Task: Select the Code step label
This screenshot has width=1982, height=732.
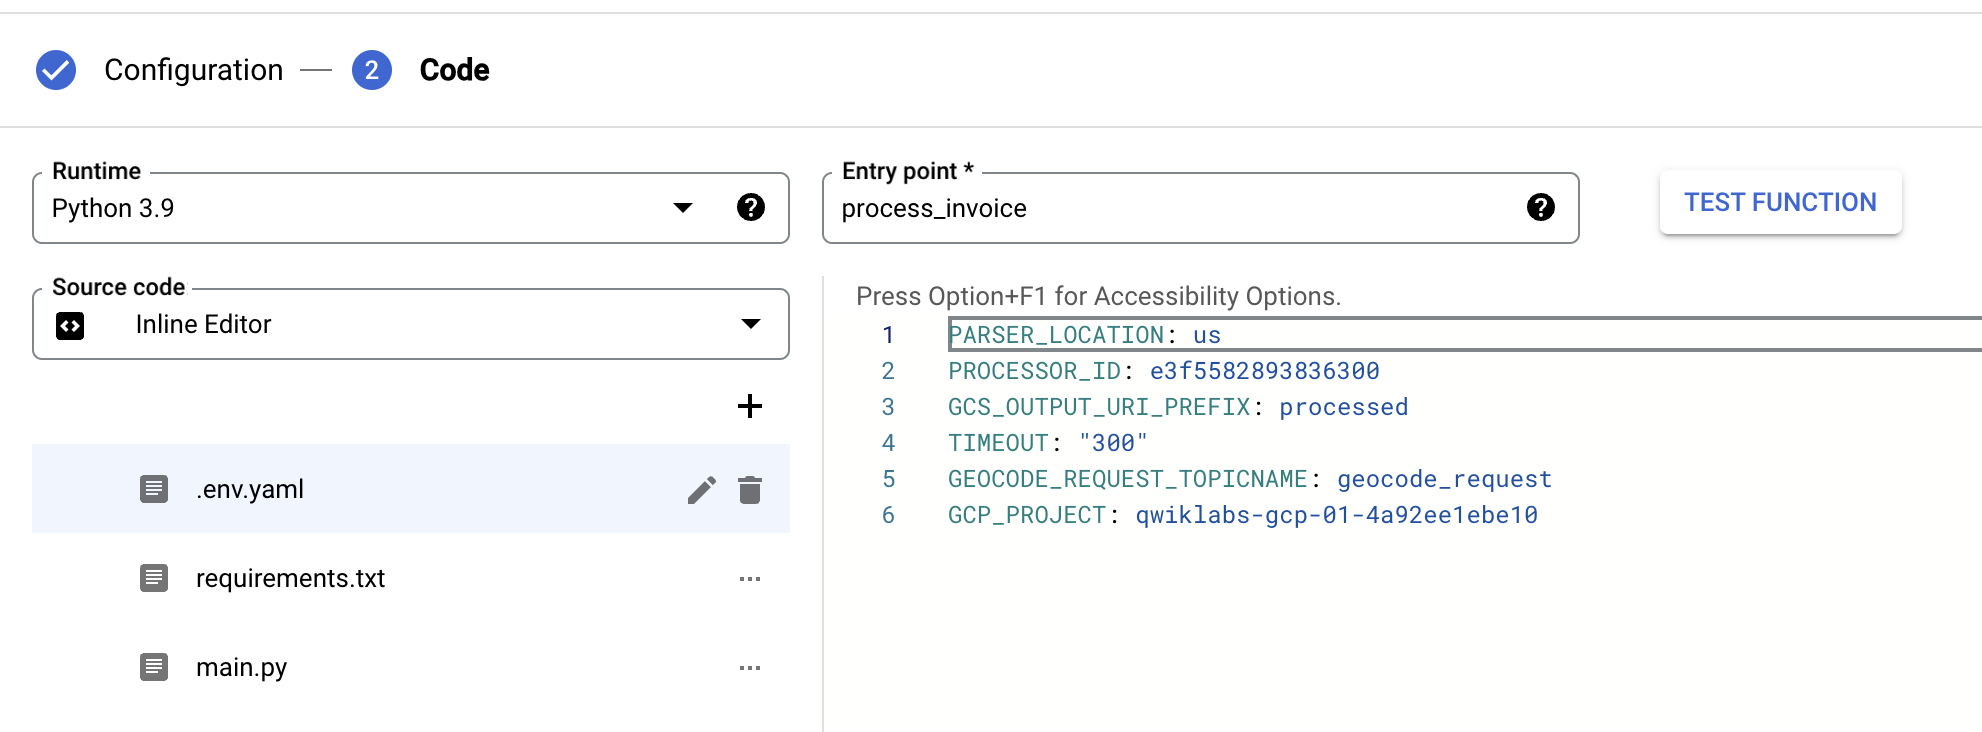Action: [x=454, y=70]
